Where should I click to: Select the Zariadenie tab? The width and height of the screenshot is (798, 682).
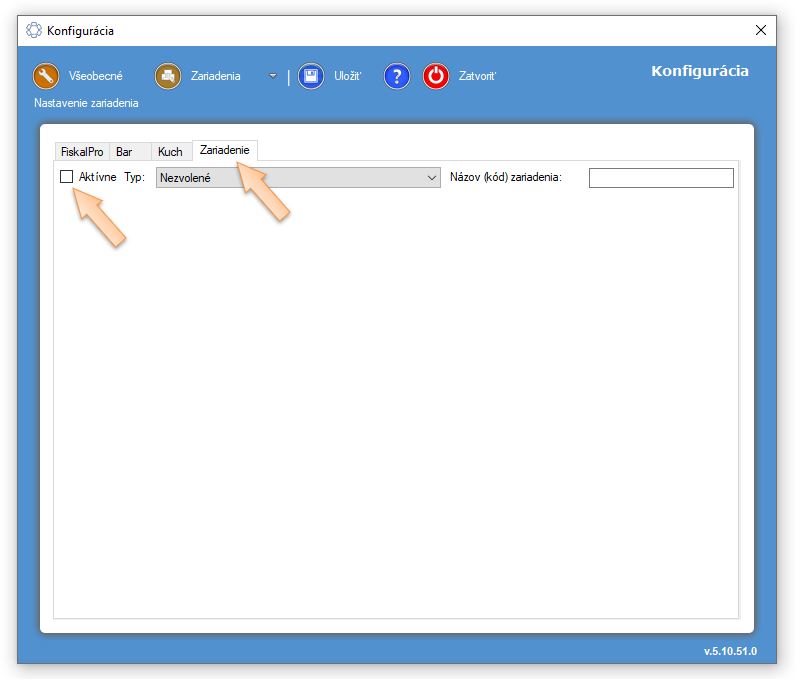(x=224, y=150)
